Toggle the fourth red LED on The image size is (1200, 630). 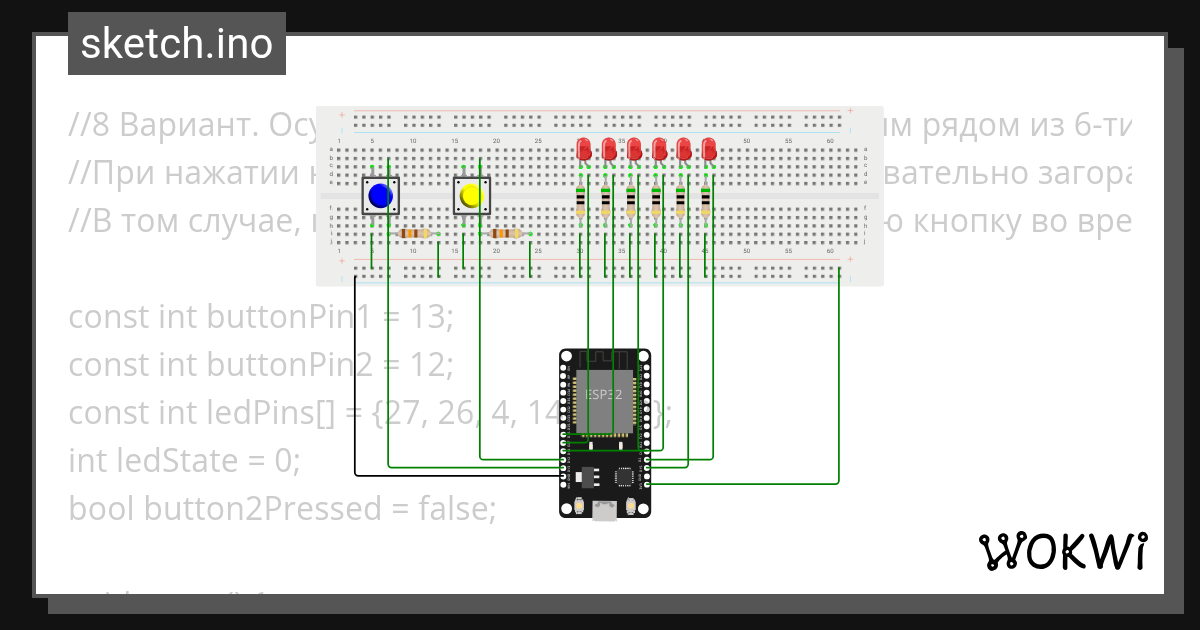[x=658, y=147]
